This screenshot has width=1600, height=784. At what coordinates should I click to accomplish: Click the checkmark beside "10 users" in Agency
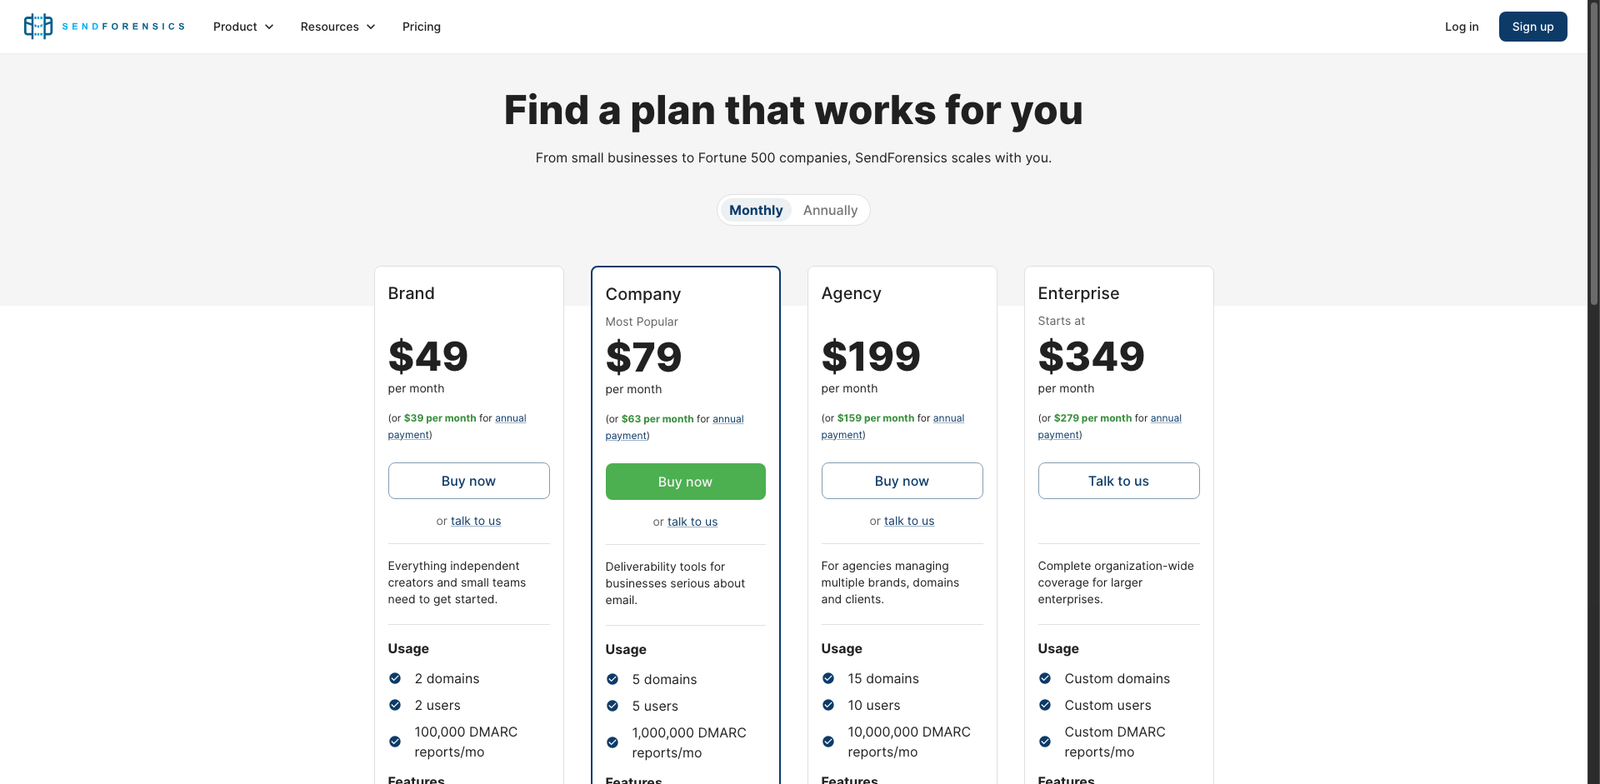828,705
